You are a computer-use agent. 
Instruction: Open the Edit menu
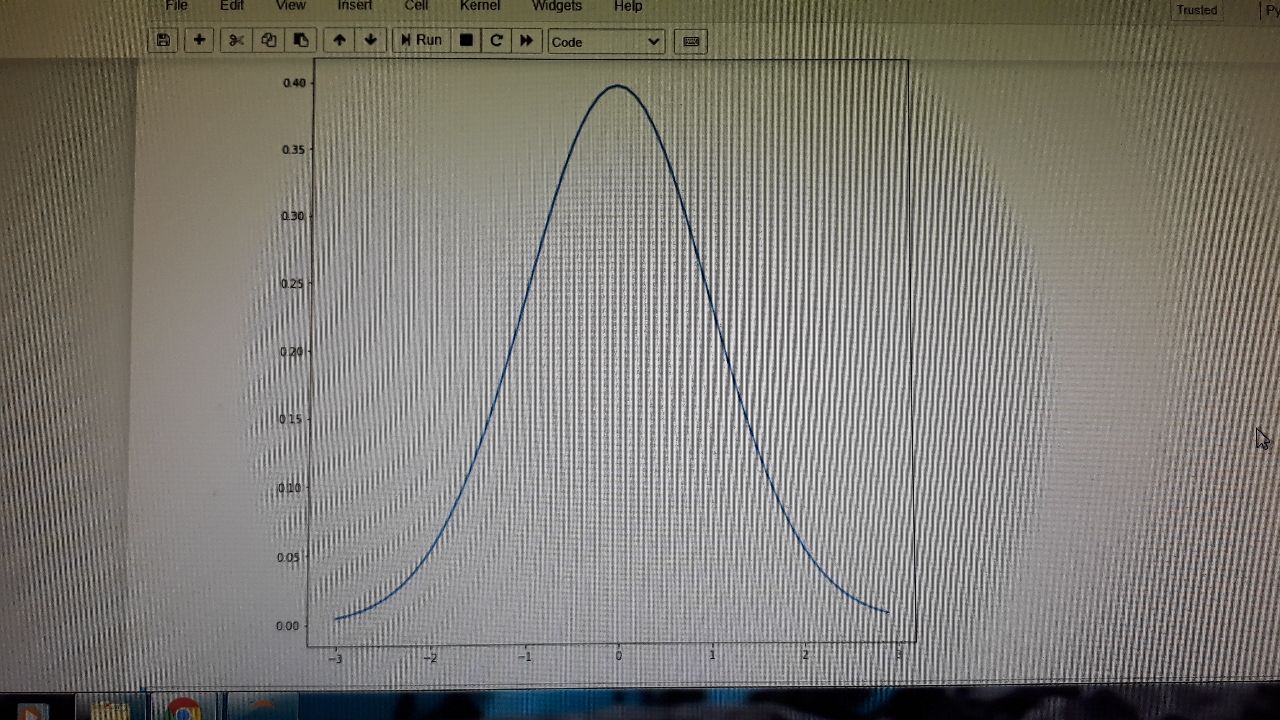pos(232,6)
